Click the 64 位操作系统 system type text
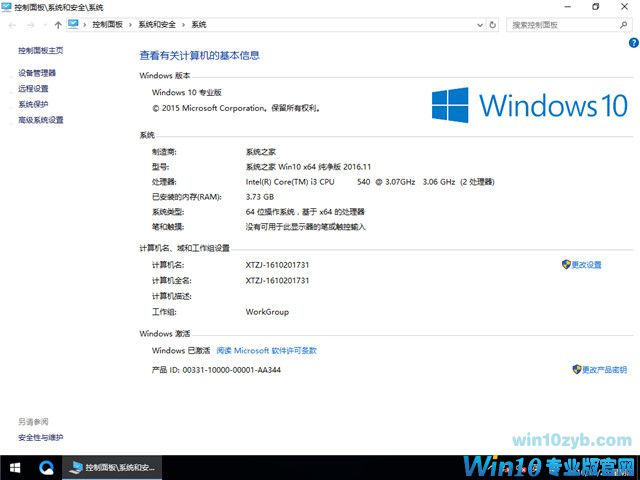 tap(305, 212)
